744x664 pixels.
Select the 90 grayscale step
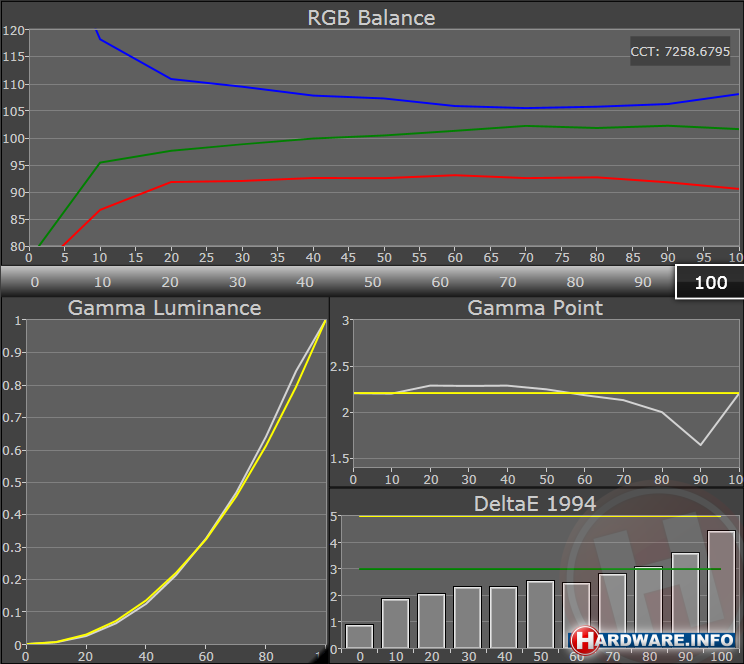point(642,282)
